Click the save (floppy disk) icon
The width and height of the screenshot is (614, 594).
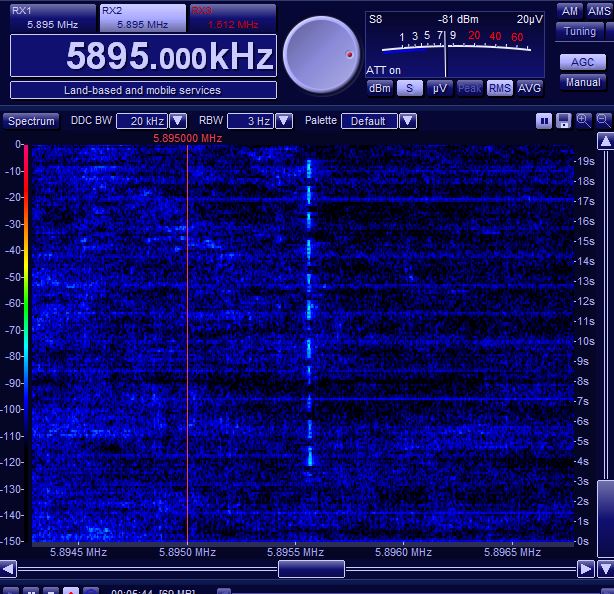pos(563,121)
